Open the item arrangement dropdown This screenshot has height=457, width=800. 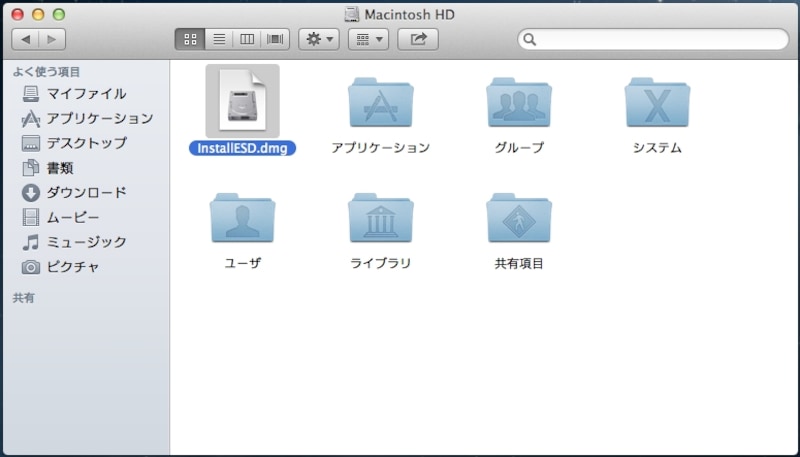(x=368, y=39)
